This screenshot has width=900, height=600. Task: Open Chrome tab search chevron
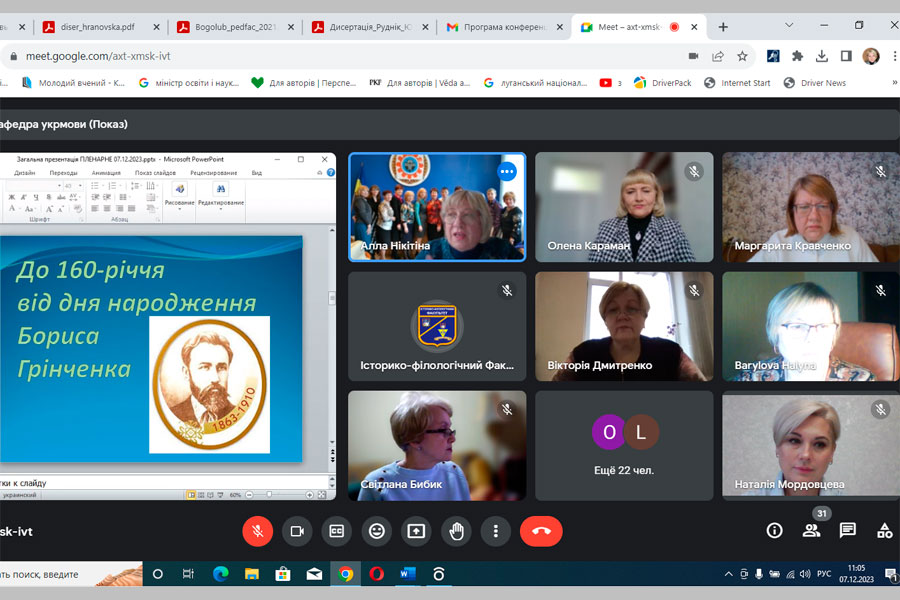(x=789, y=26)
